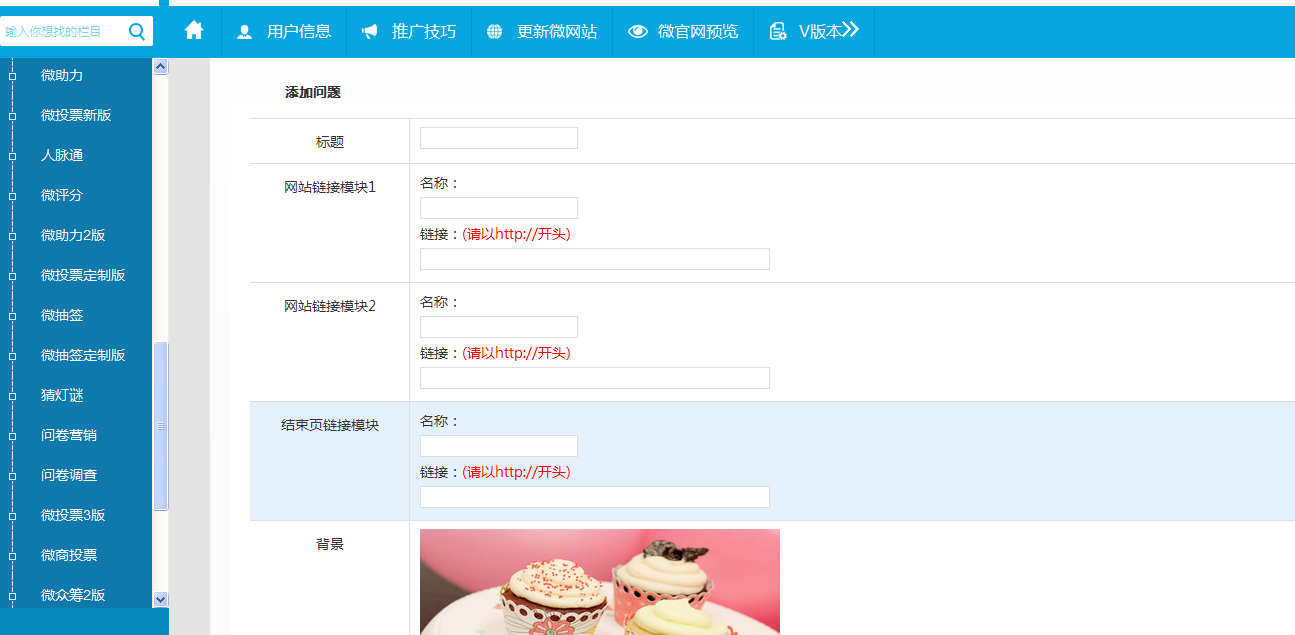
Task: Click the 网站链接模块2 label
Action: coord(330,306)
